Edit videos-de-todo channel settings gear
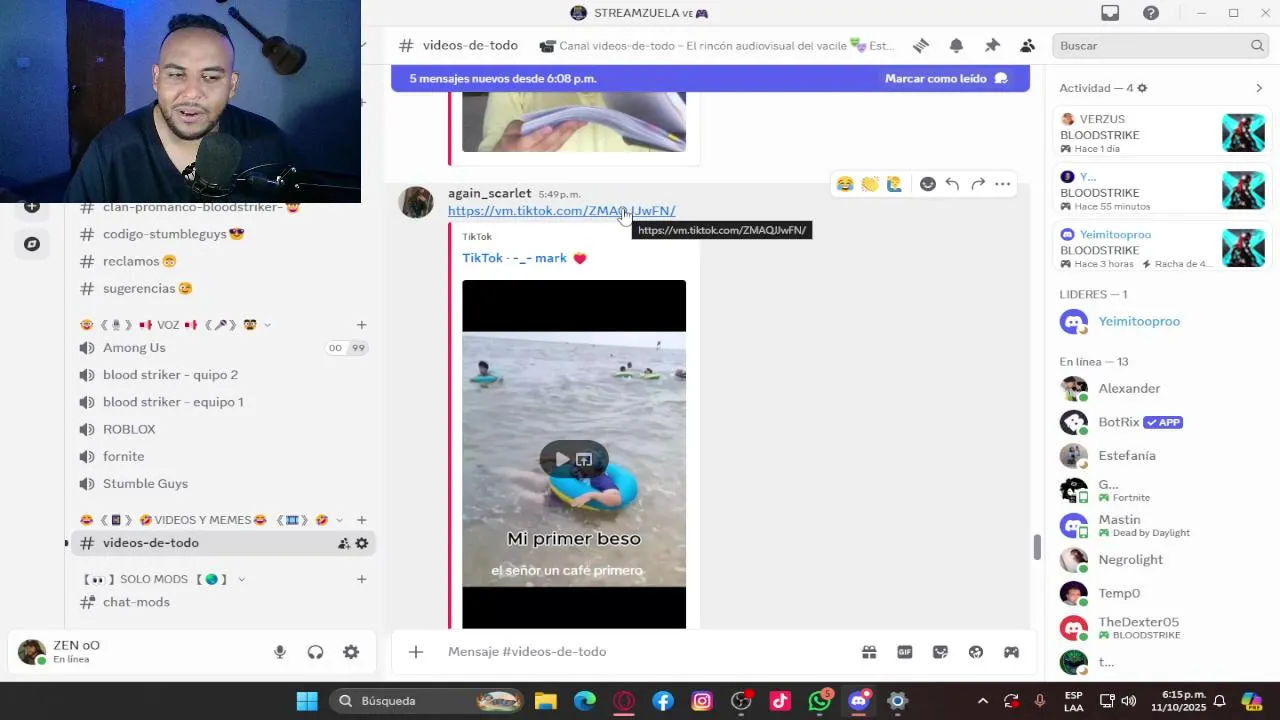Screen dimensions: 1280x720 [x=362, y=543]
